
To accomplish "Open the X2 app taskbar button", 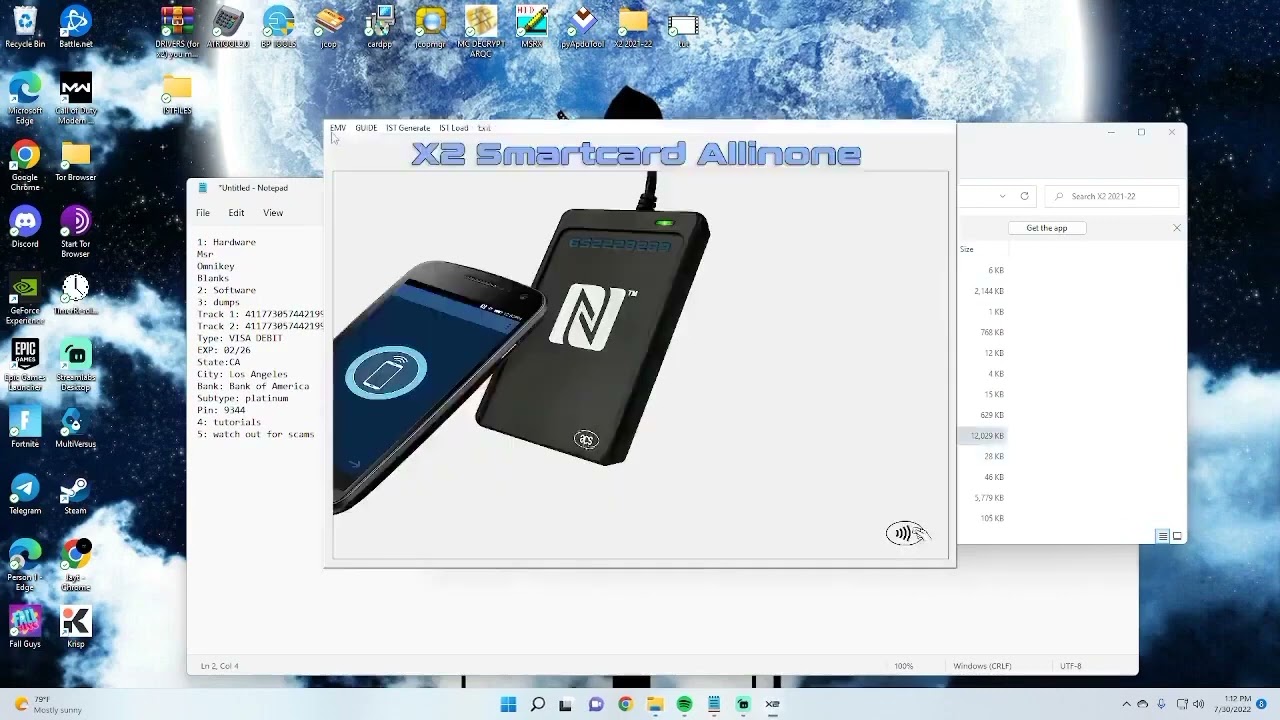I will pos(772,704).
